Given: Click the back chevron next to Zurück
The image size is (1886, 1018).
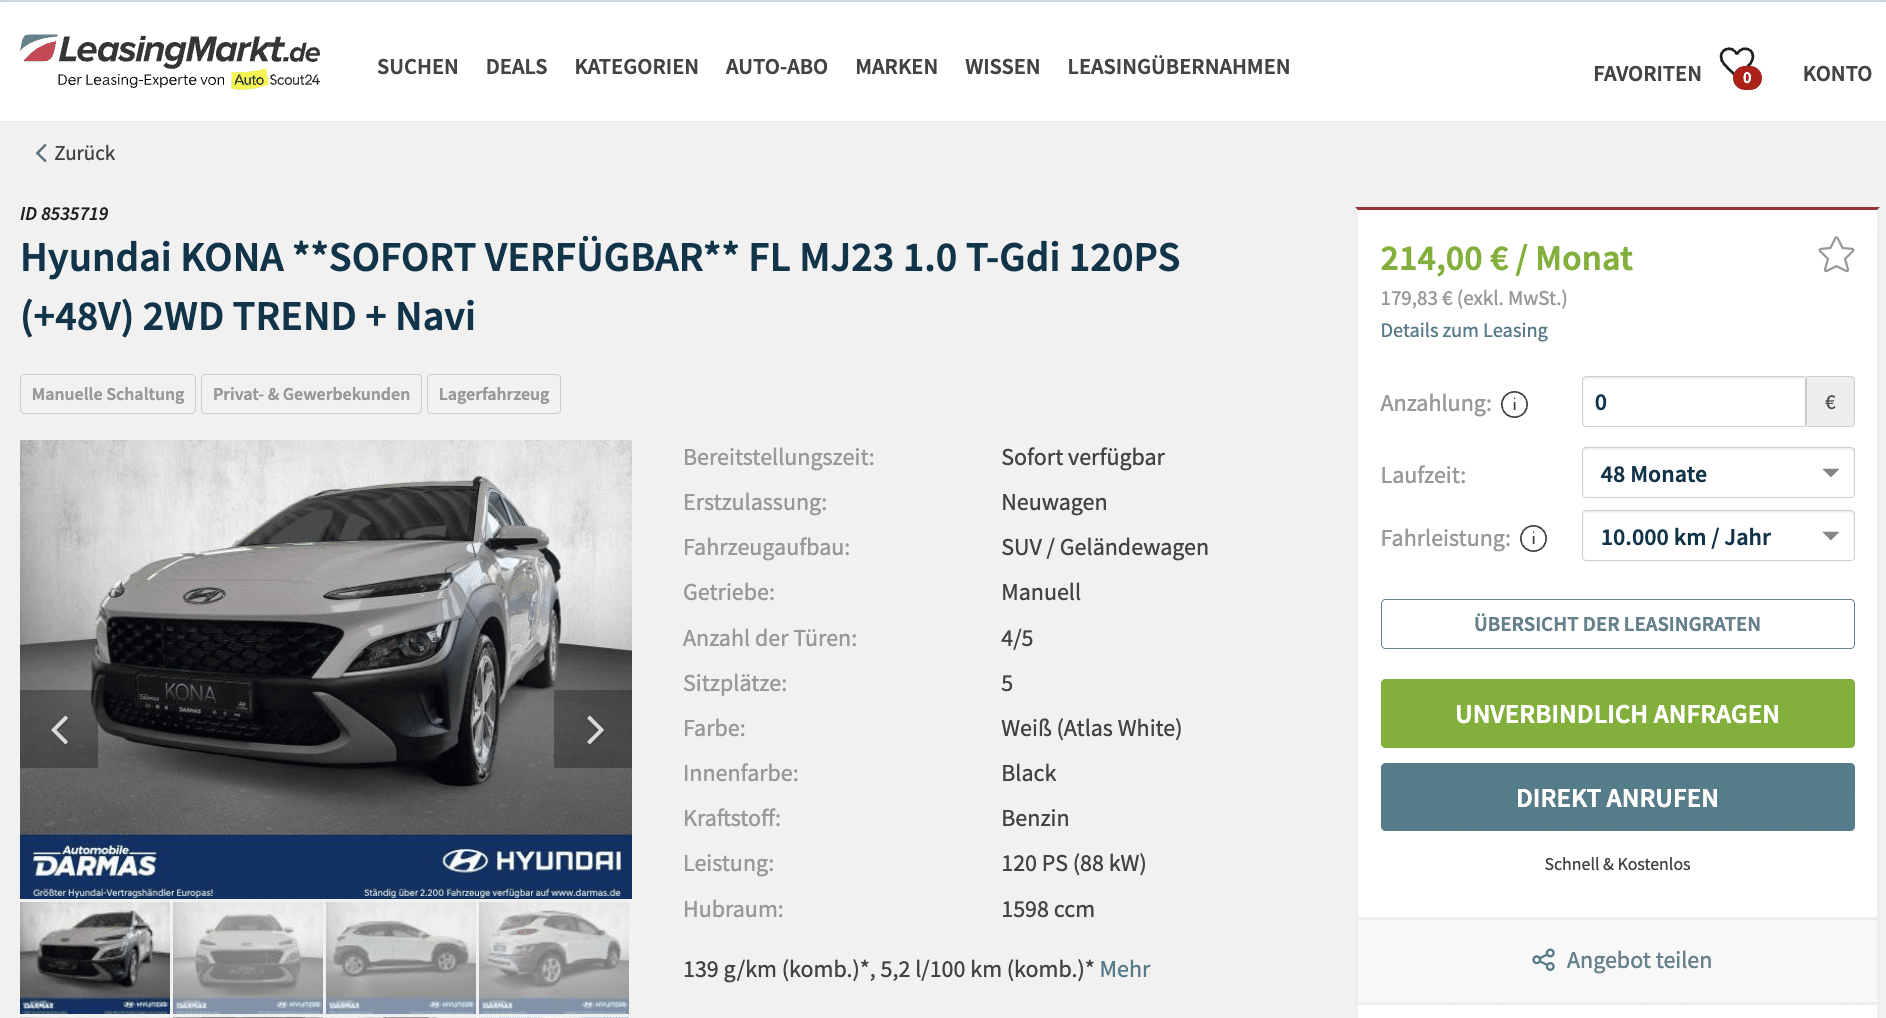Looking at the screenshot, I should click(x=41, y=153).
